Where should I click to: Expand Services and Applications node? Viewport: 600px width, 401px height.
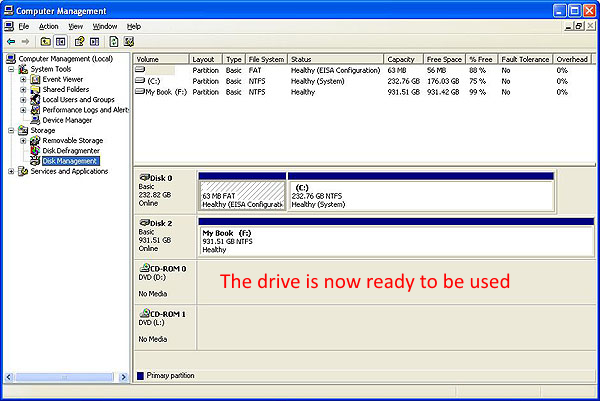(x=11, y=171)
